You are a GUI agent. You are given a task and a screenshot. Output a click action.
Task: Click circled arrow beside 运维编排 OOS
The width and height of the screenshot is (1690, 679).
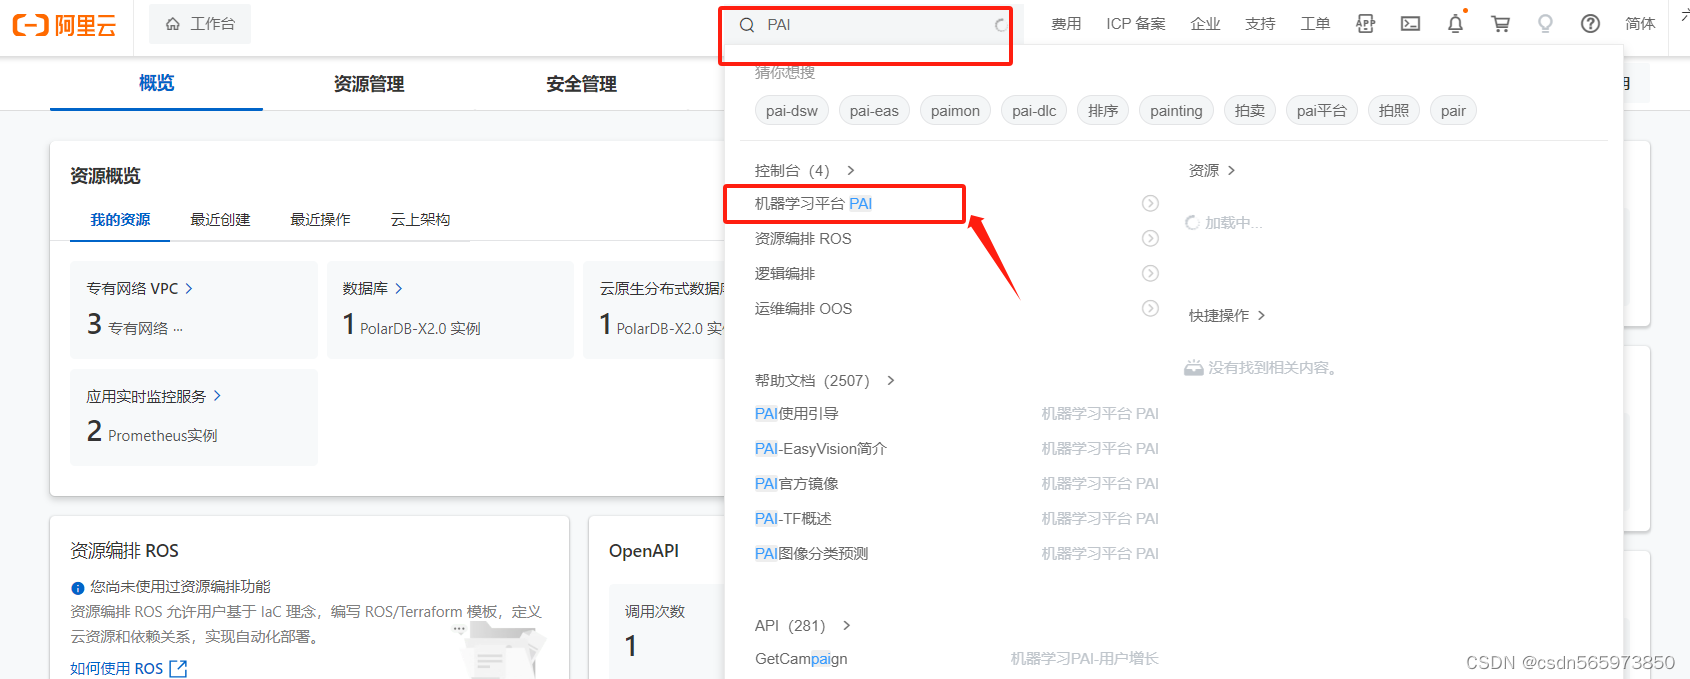tap(1150, 308)
